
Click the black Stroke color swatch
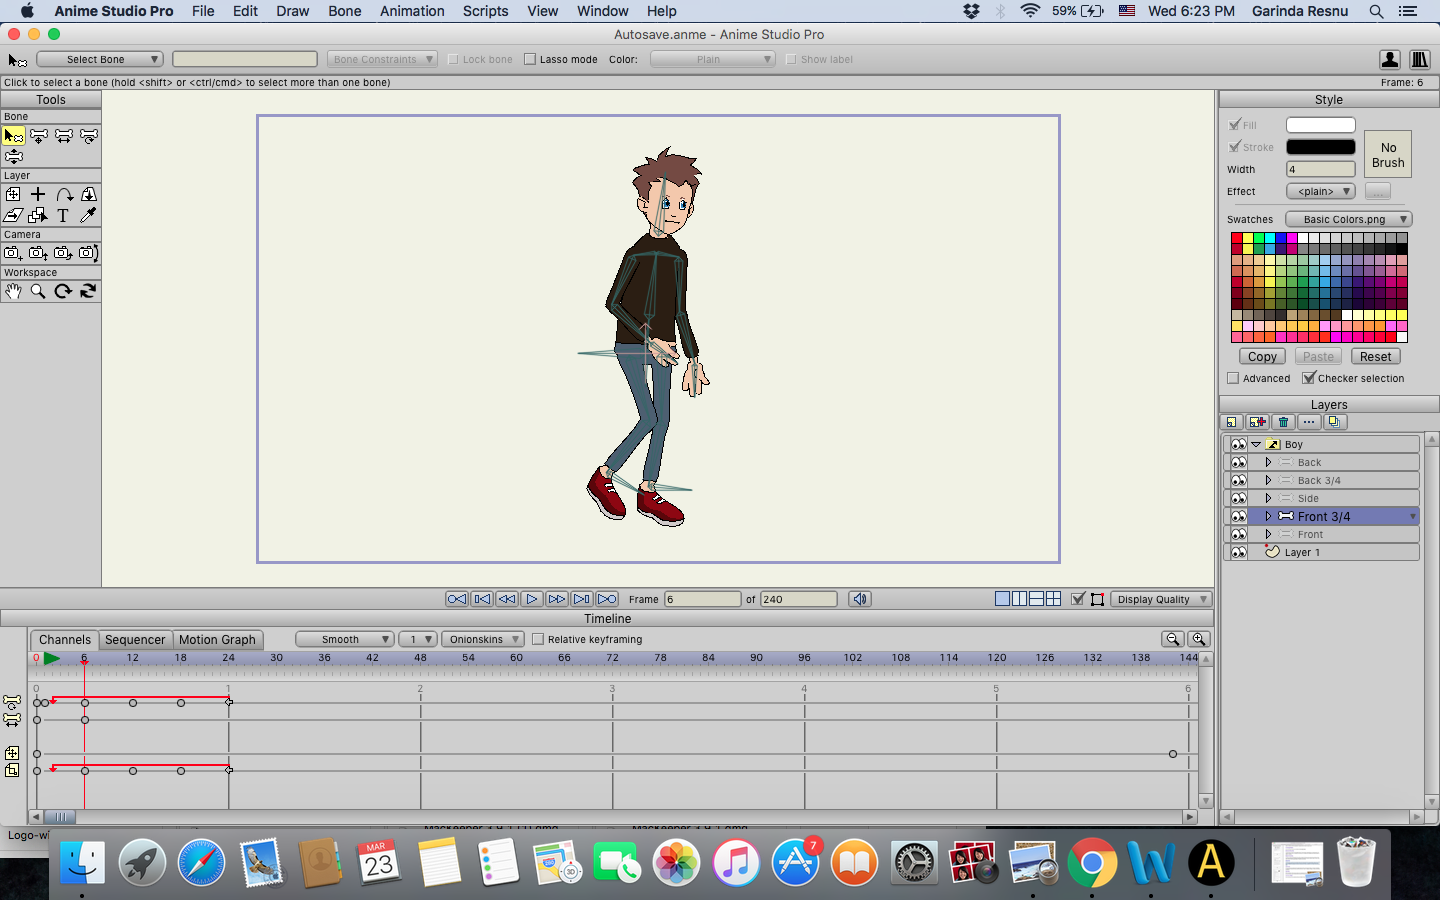point(1320,147)
